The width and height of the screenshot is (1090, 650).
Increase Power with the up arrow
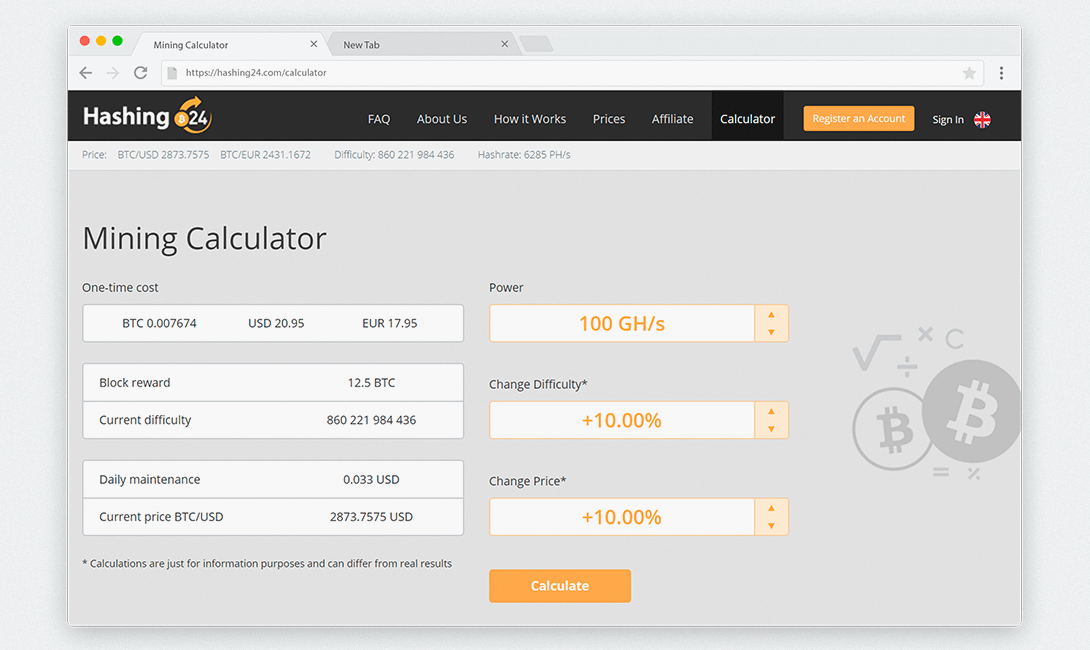[x=771, y=314]
